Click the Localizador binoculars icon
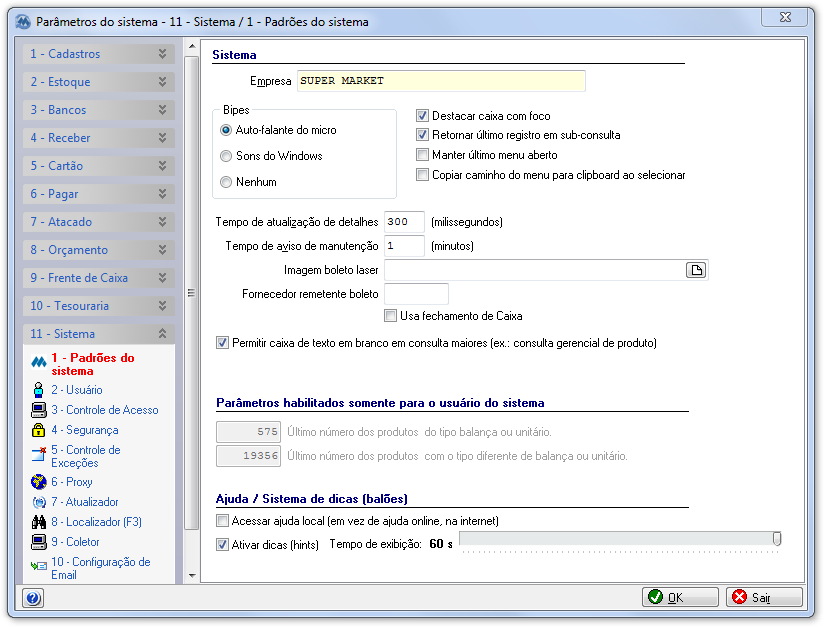Image resolution: width=825 pixels, height=627 pixels. [x=38, y=522]
